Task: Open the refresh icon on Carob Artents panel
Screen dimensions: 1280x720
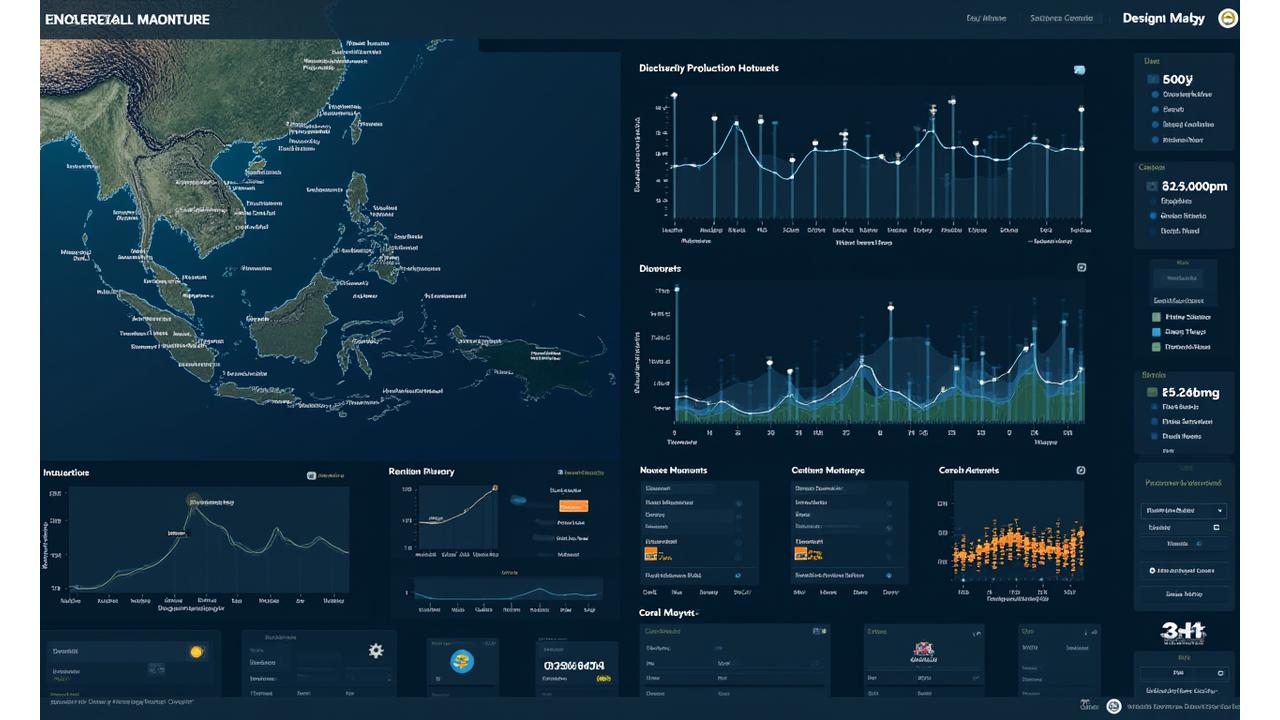Action: click(x=1081, y=470)
